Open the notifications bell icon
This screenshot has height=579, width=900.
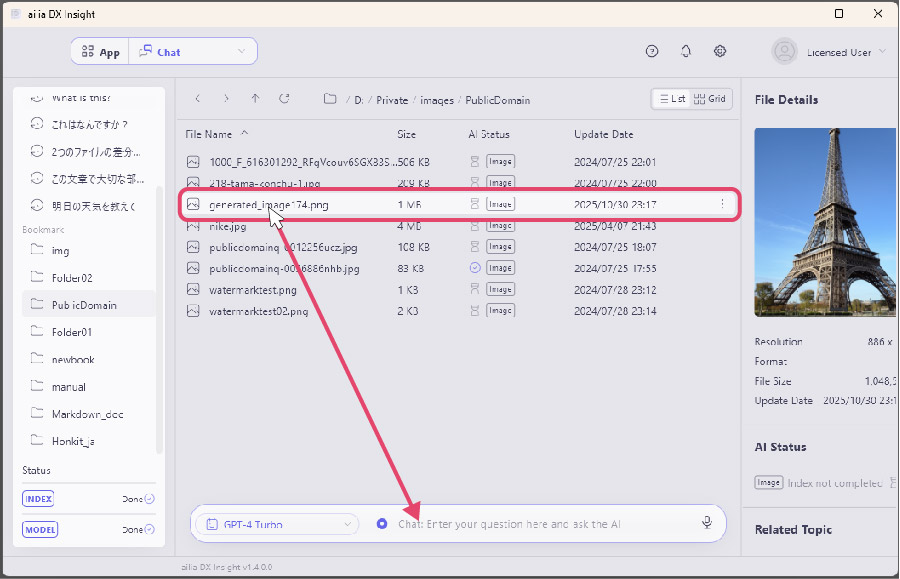[x=686, y=52]
